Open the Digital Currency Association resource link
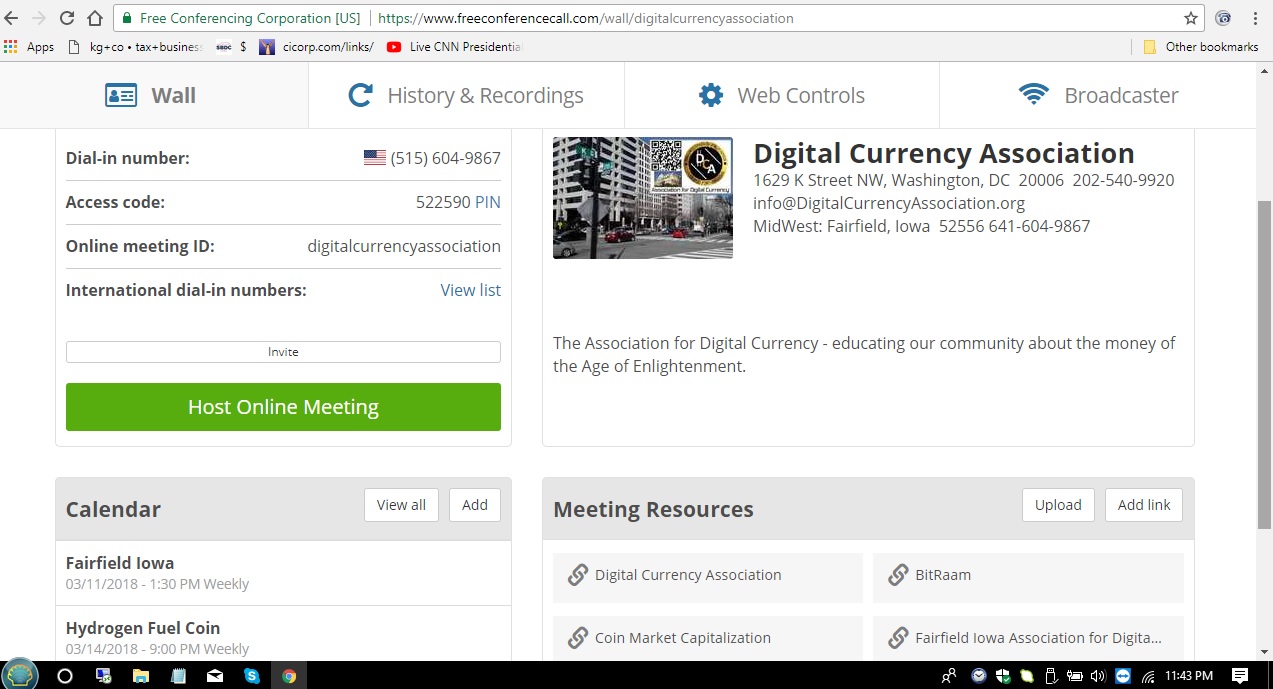 [x=708, y=578]
